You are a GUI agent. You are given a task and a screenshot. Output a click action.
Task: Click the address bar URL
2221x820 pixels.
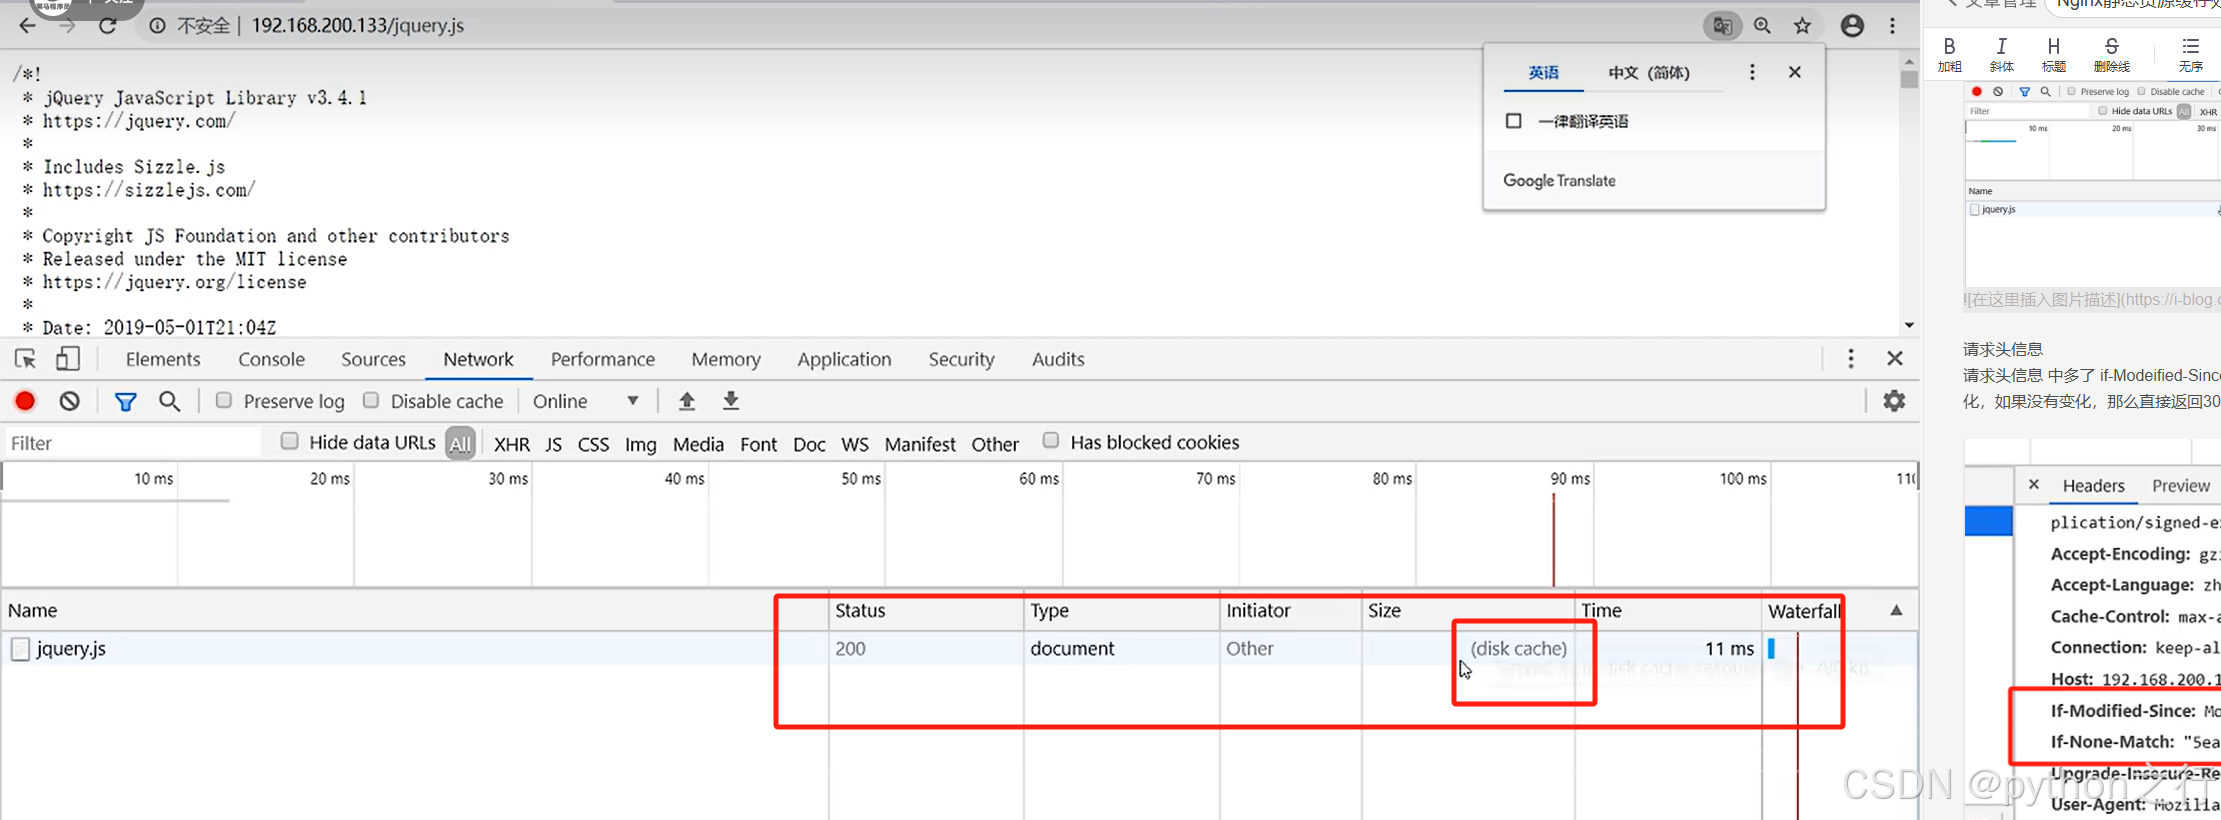click(357, 25)
